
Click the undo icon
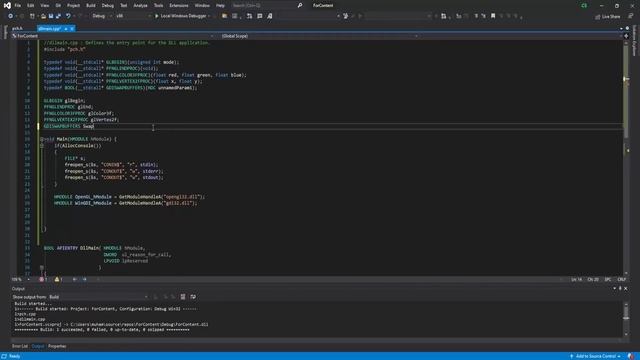[69, 16]
